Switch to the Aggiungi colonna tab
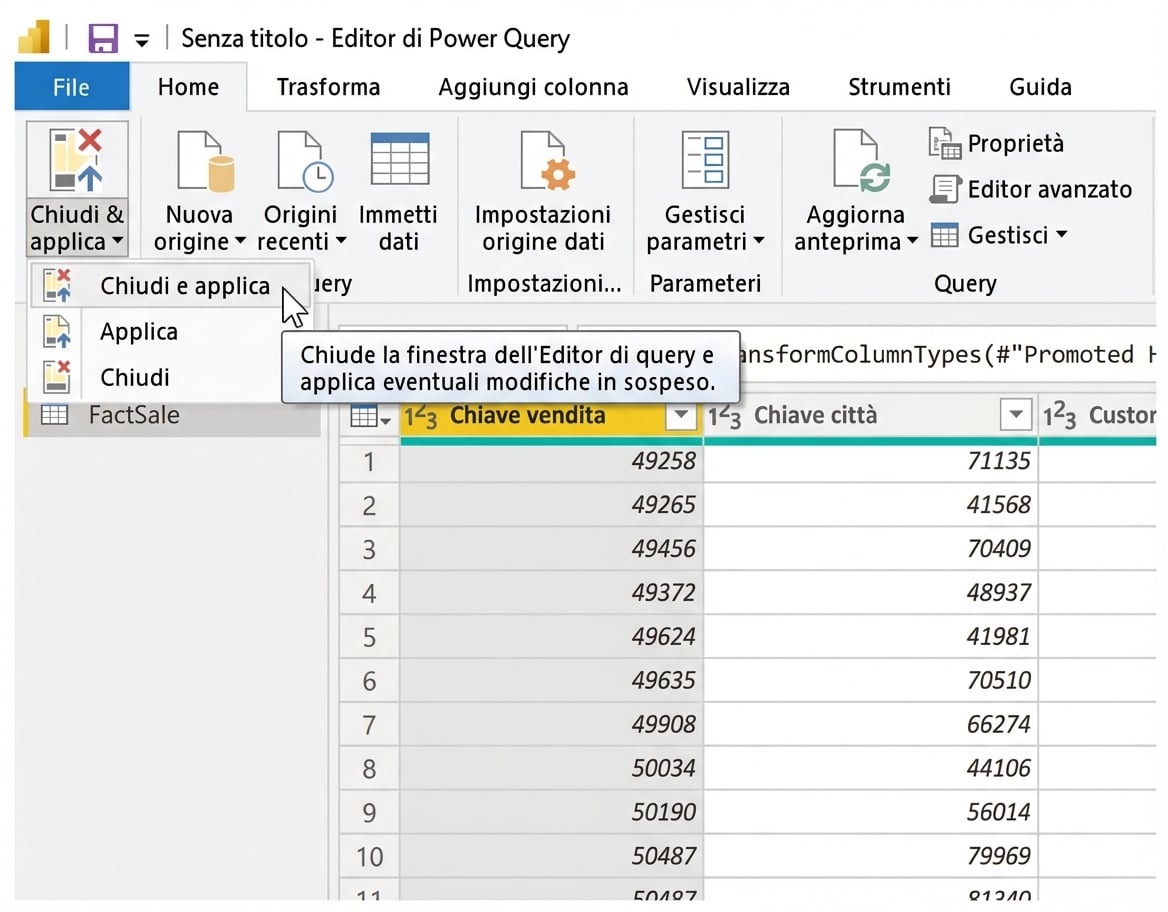Viewport: 1168px width, 912px height. (x=533, y=86)
